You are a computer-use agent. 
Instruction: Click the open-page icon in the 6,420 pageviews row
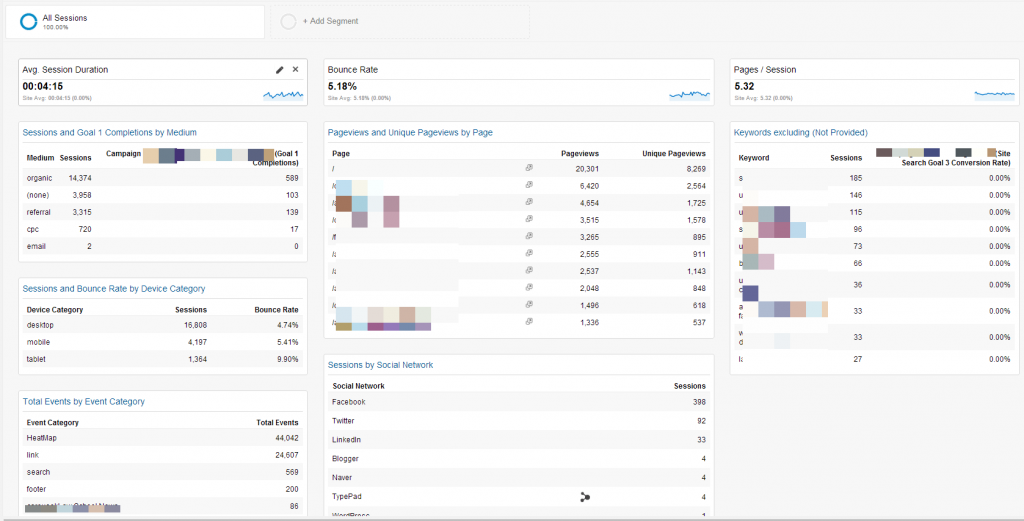(x=529, y=186)
